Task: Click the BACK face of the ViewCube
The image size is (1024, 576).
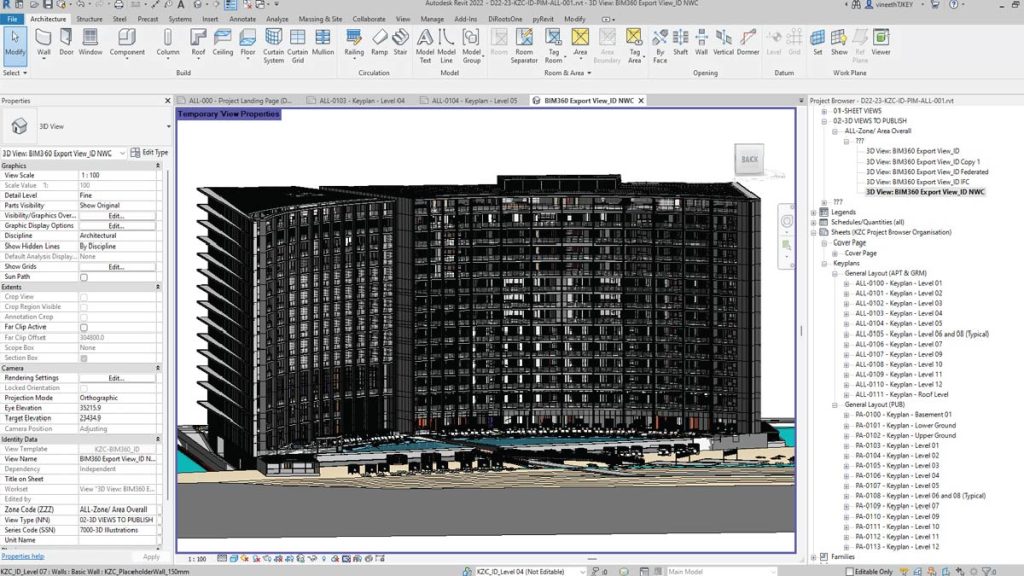Action: (749, 159)
